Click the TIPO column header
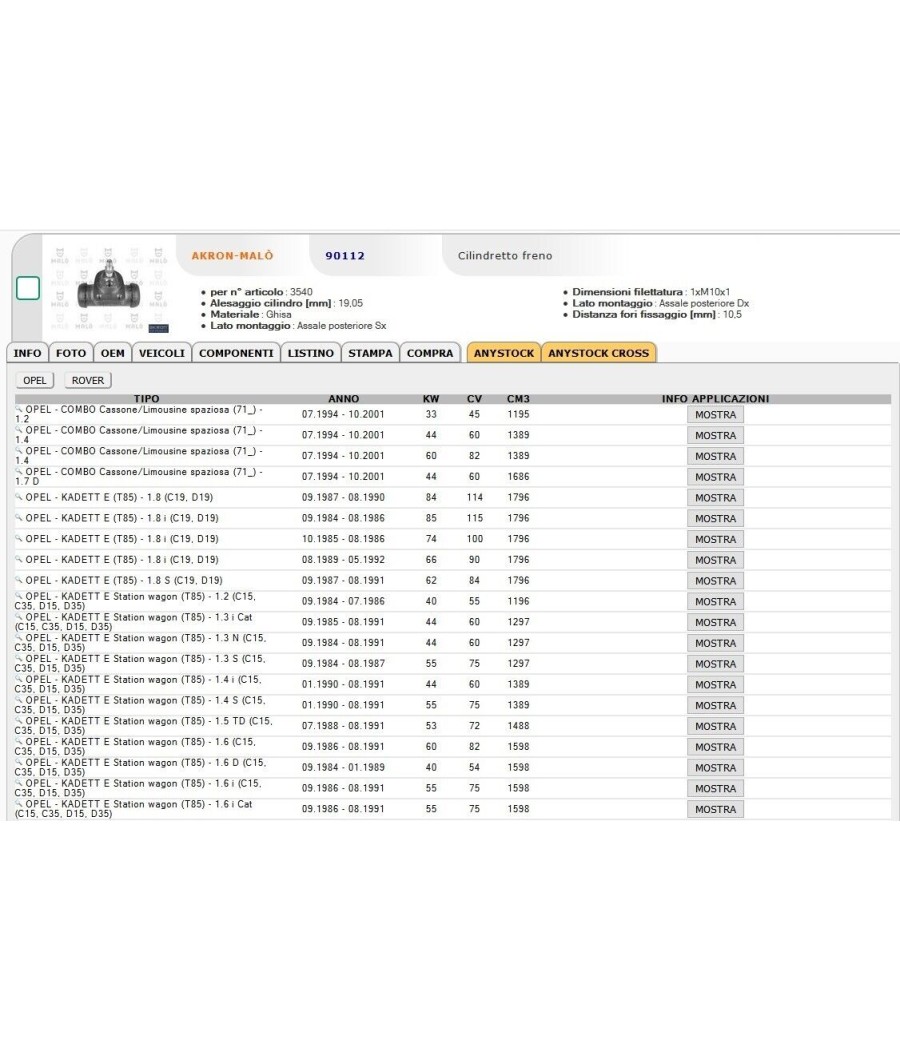The height and width of the screenshot is (1050, 900). 147,398
